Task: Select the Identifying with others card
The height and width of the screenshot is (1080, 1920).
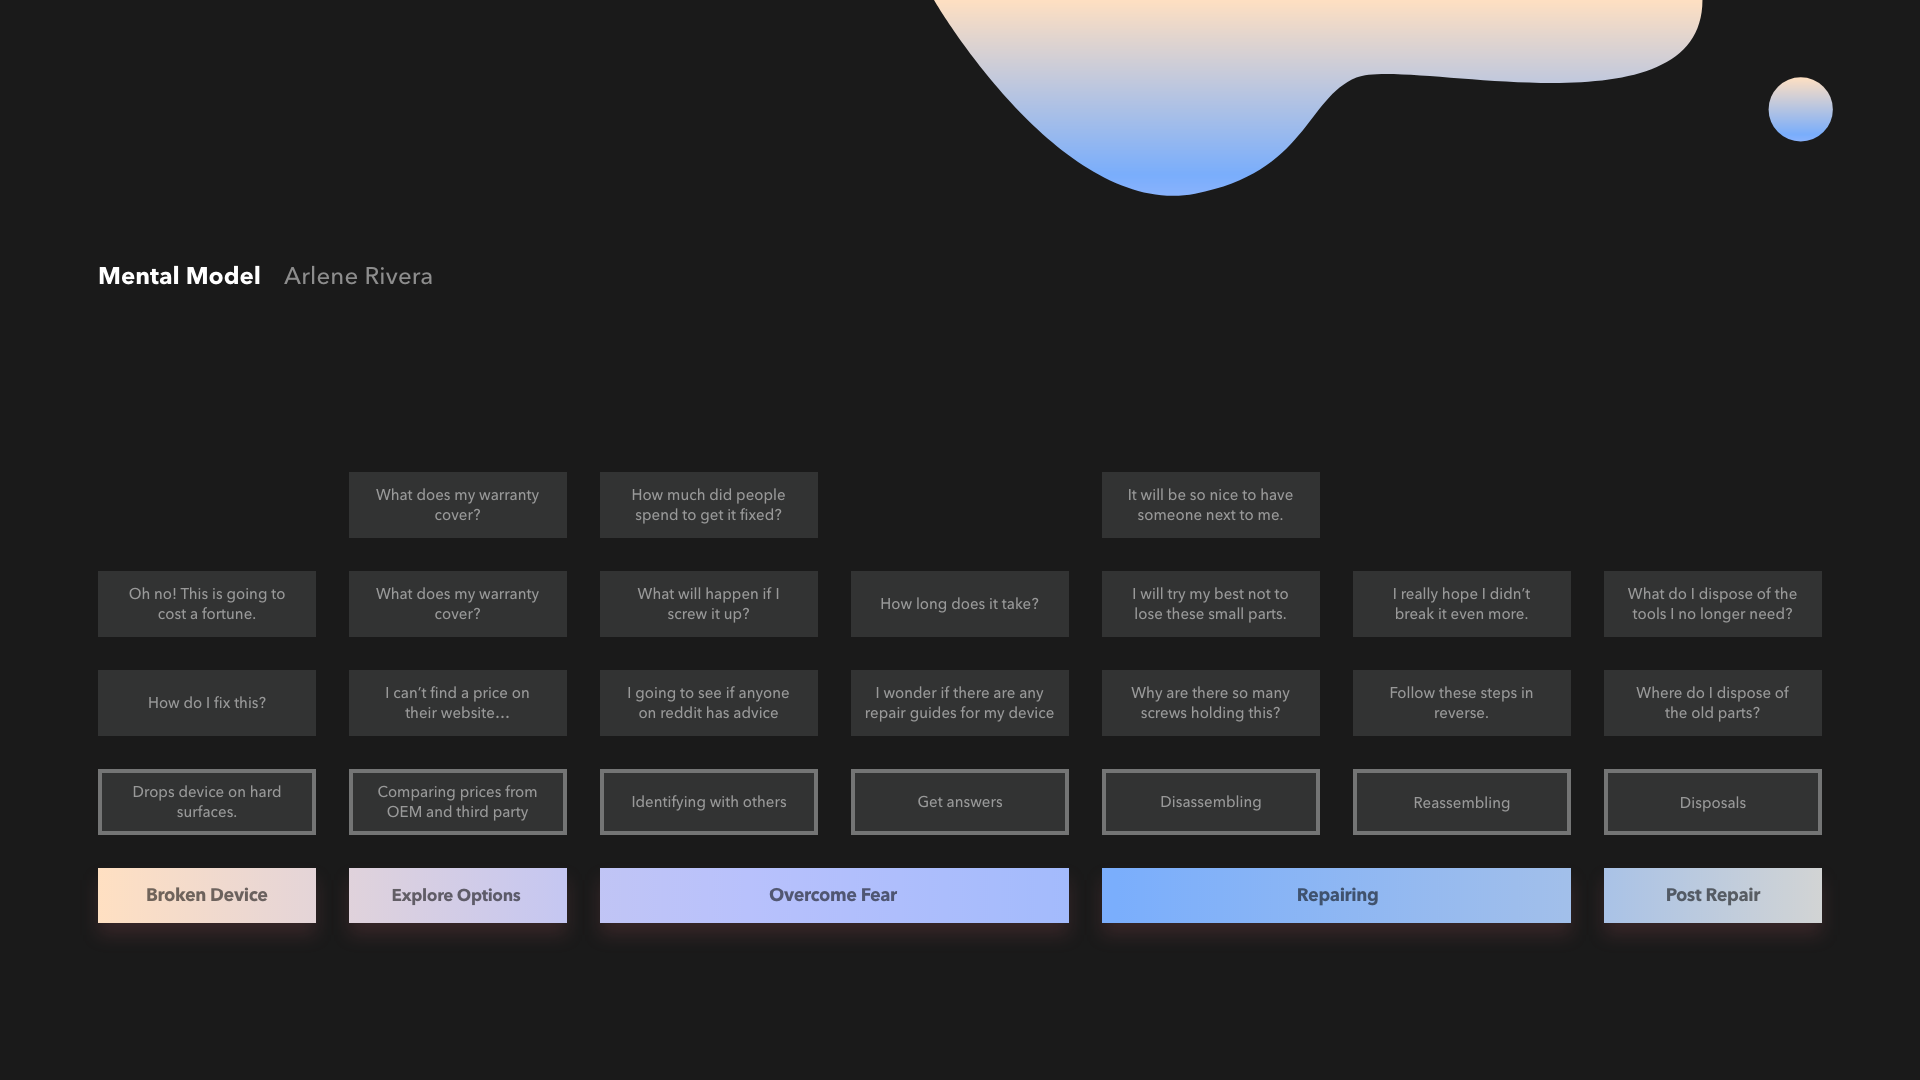Action: click(x=708, y=802)
